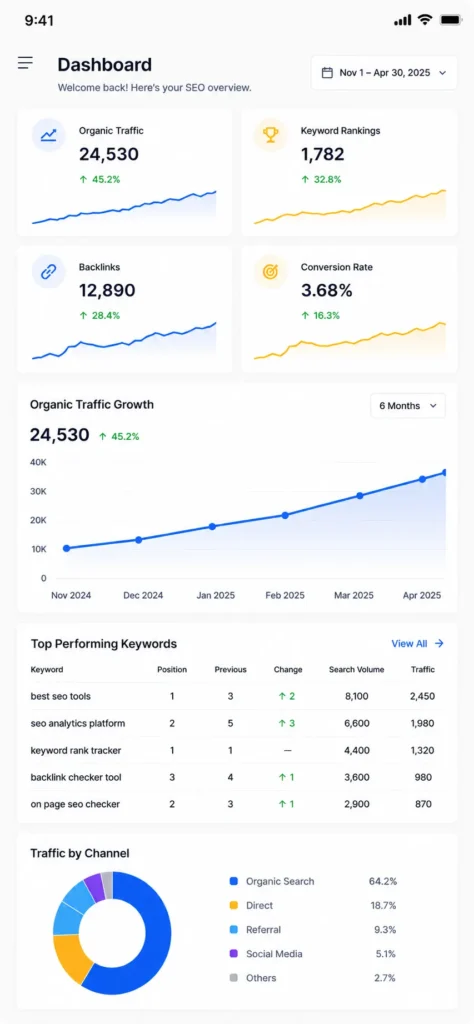Viewport: 474px width, 1024px height.
Task: Click the arrow next to View All
Action: [x=439, y=643]
